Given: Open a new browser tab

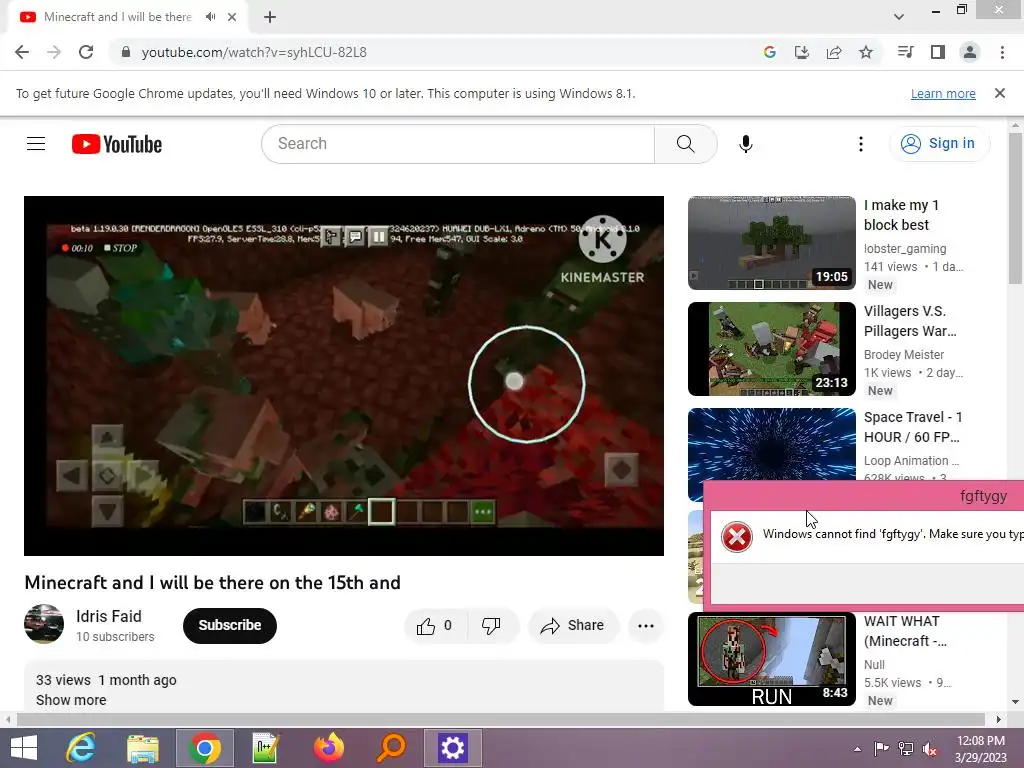Looking at the screenshot, I should click(270, 17).
